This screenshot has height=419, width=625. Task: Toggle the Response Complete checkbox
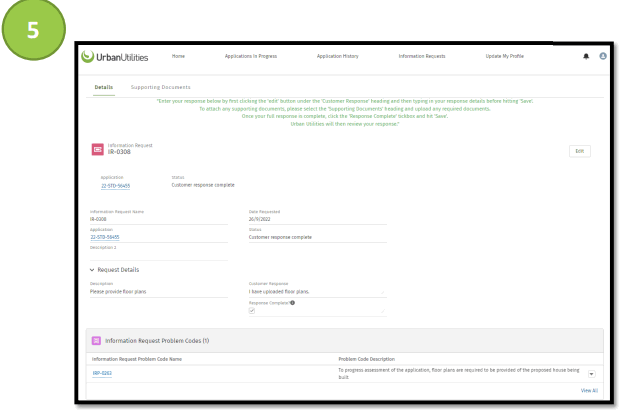tap(252, 311)
